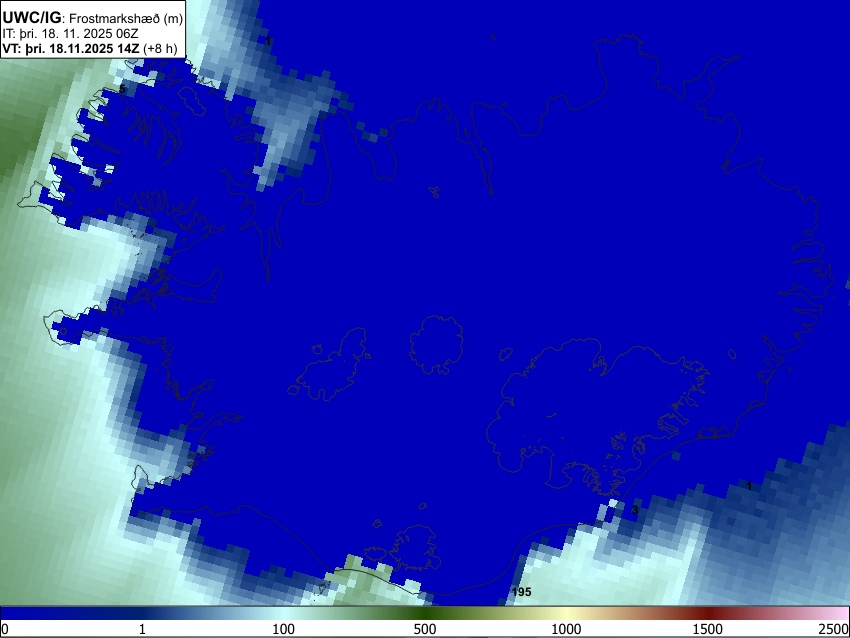The image size is (850, 638).
Task: Pick the pale yellow colorbar segment above 1000
Action: click(x=566, y=613)
